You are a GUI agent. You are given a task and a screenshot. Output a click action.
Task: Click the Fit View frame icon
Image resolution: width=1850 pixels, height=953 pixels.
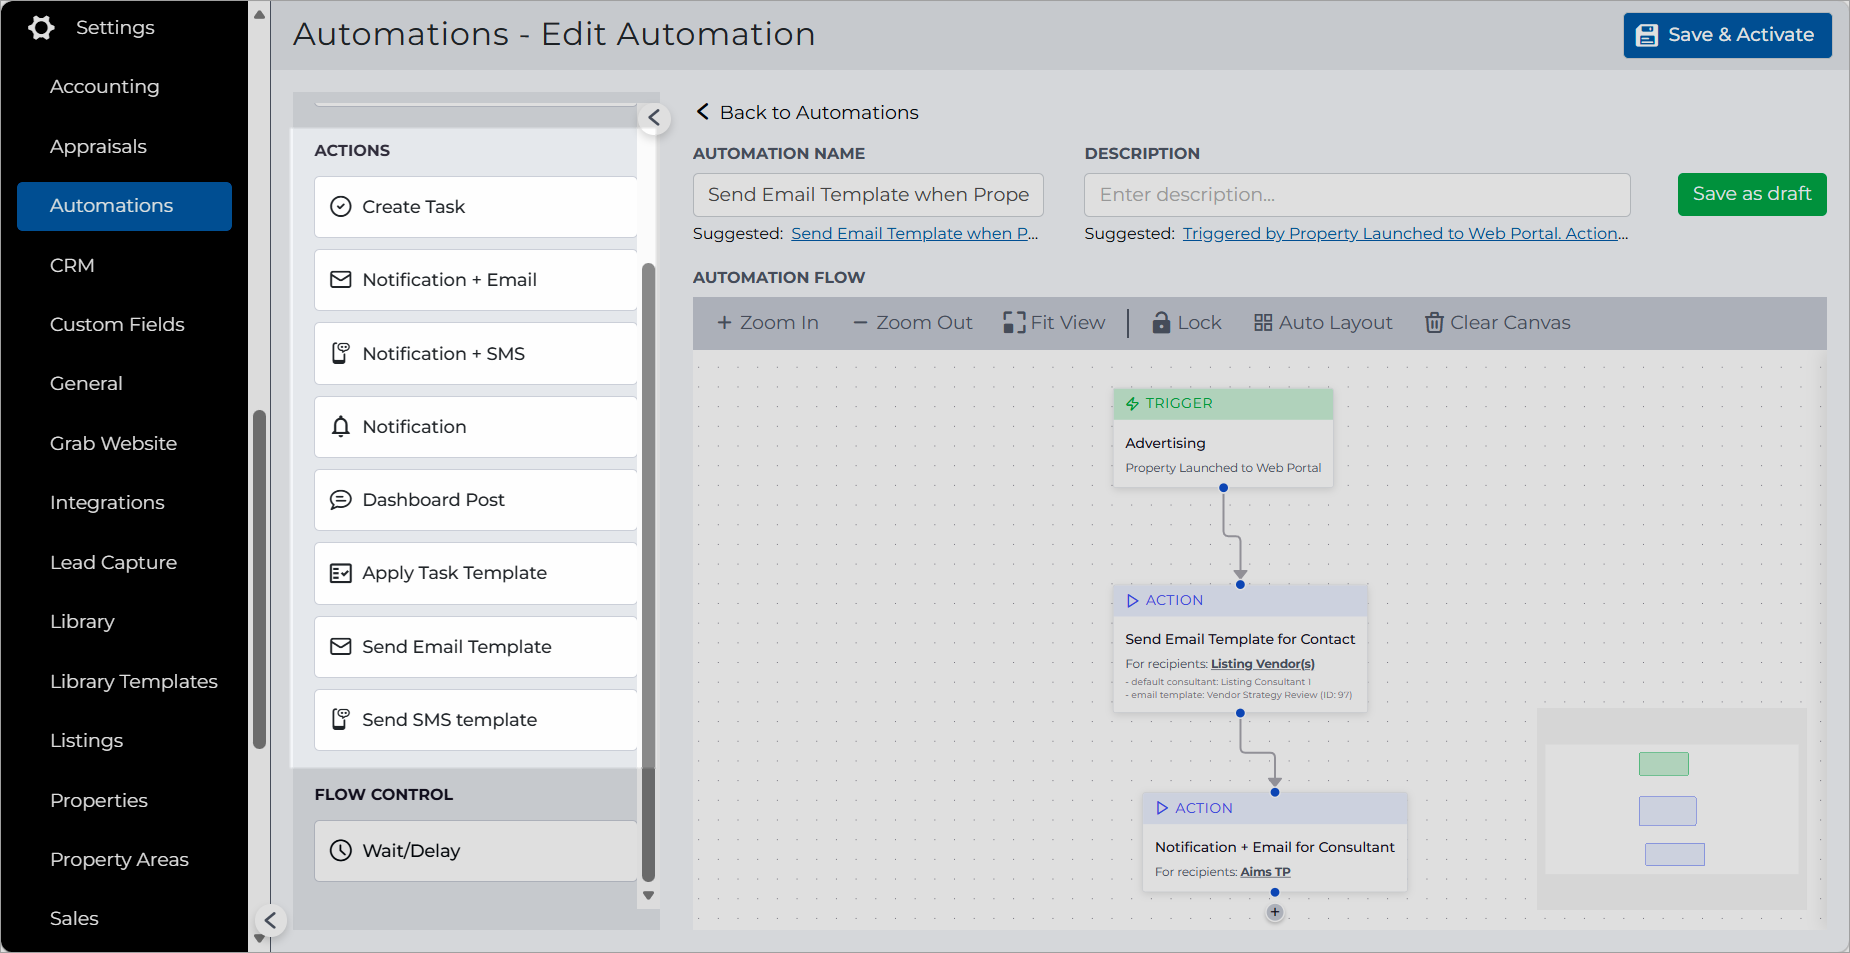[1014, 322]
